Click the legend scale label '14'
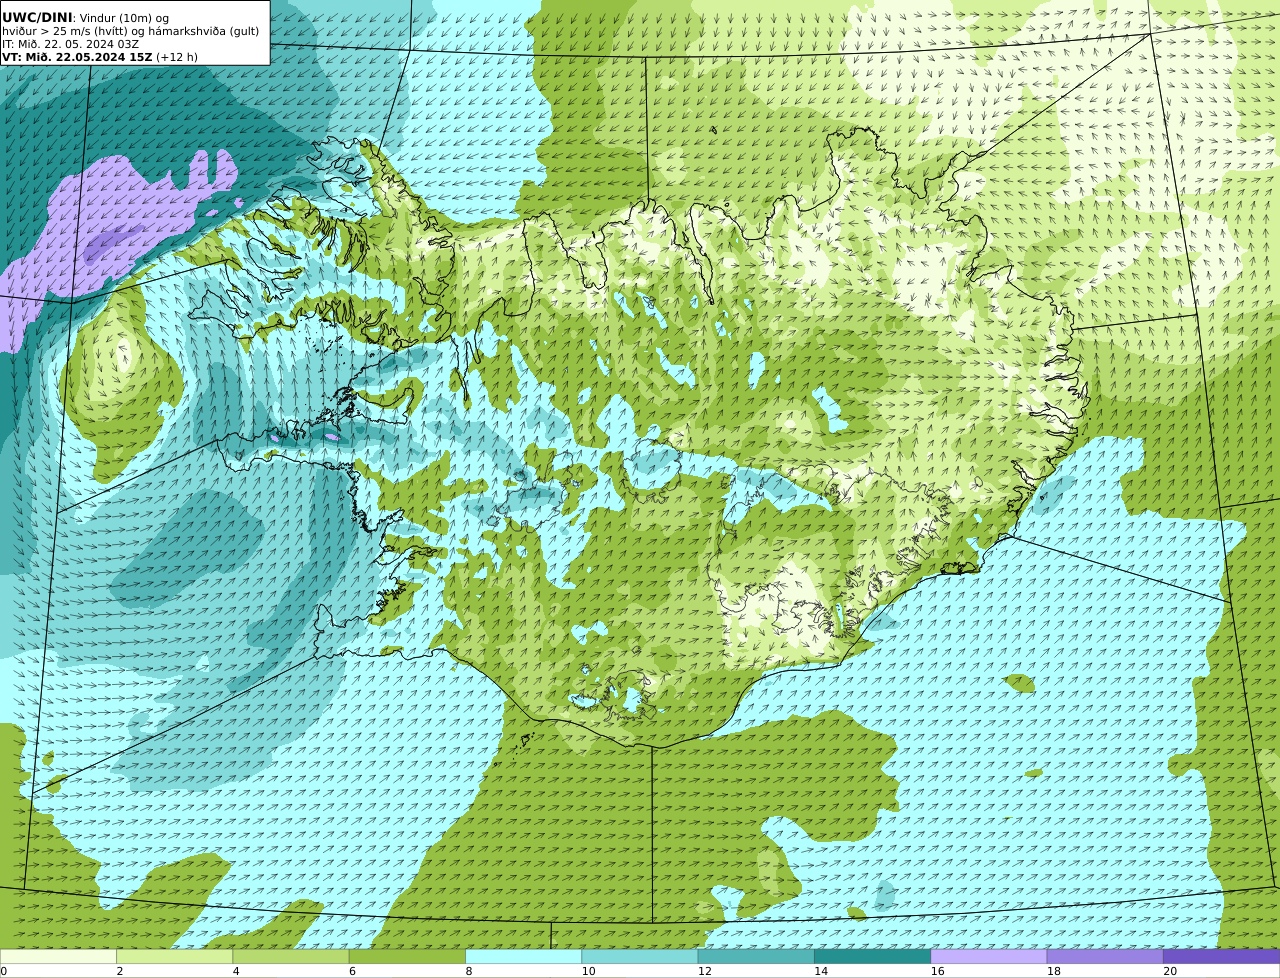The height and width of the screenshot is (978, 1280). [821, 971]
